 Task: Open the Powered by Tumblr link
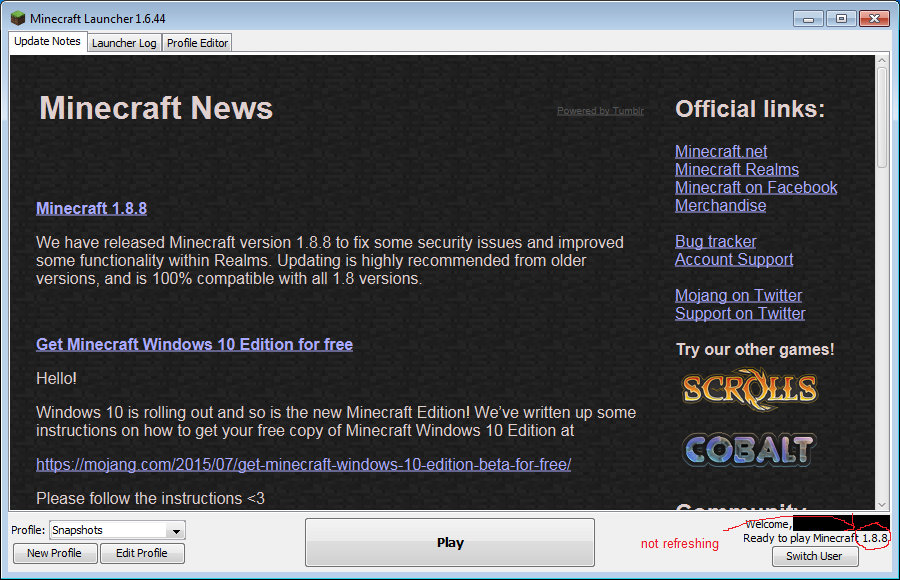pyautogui.click(x=600, y=111)
